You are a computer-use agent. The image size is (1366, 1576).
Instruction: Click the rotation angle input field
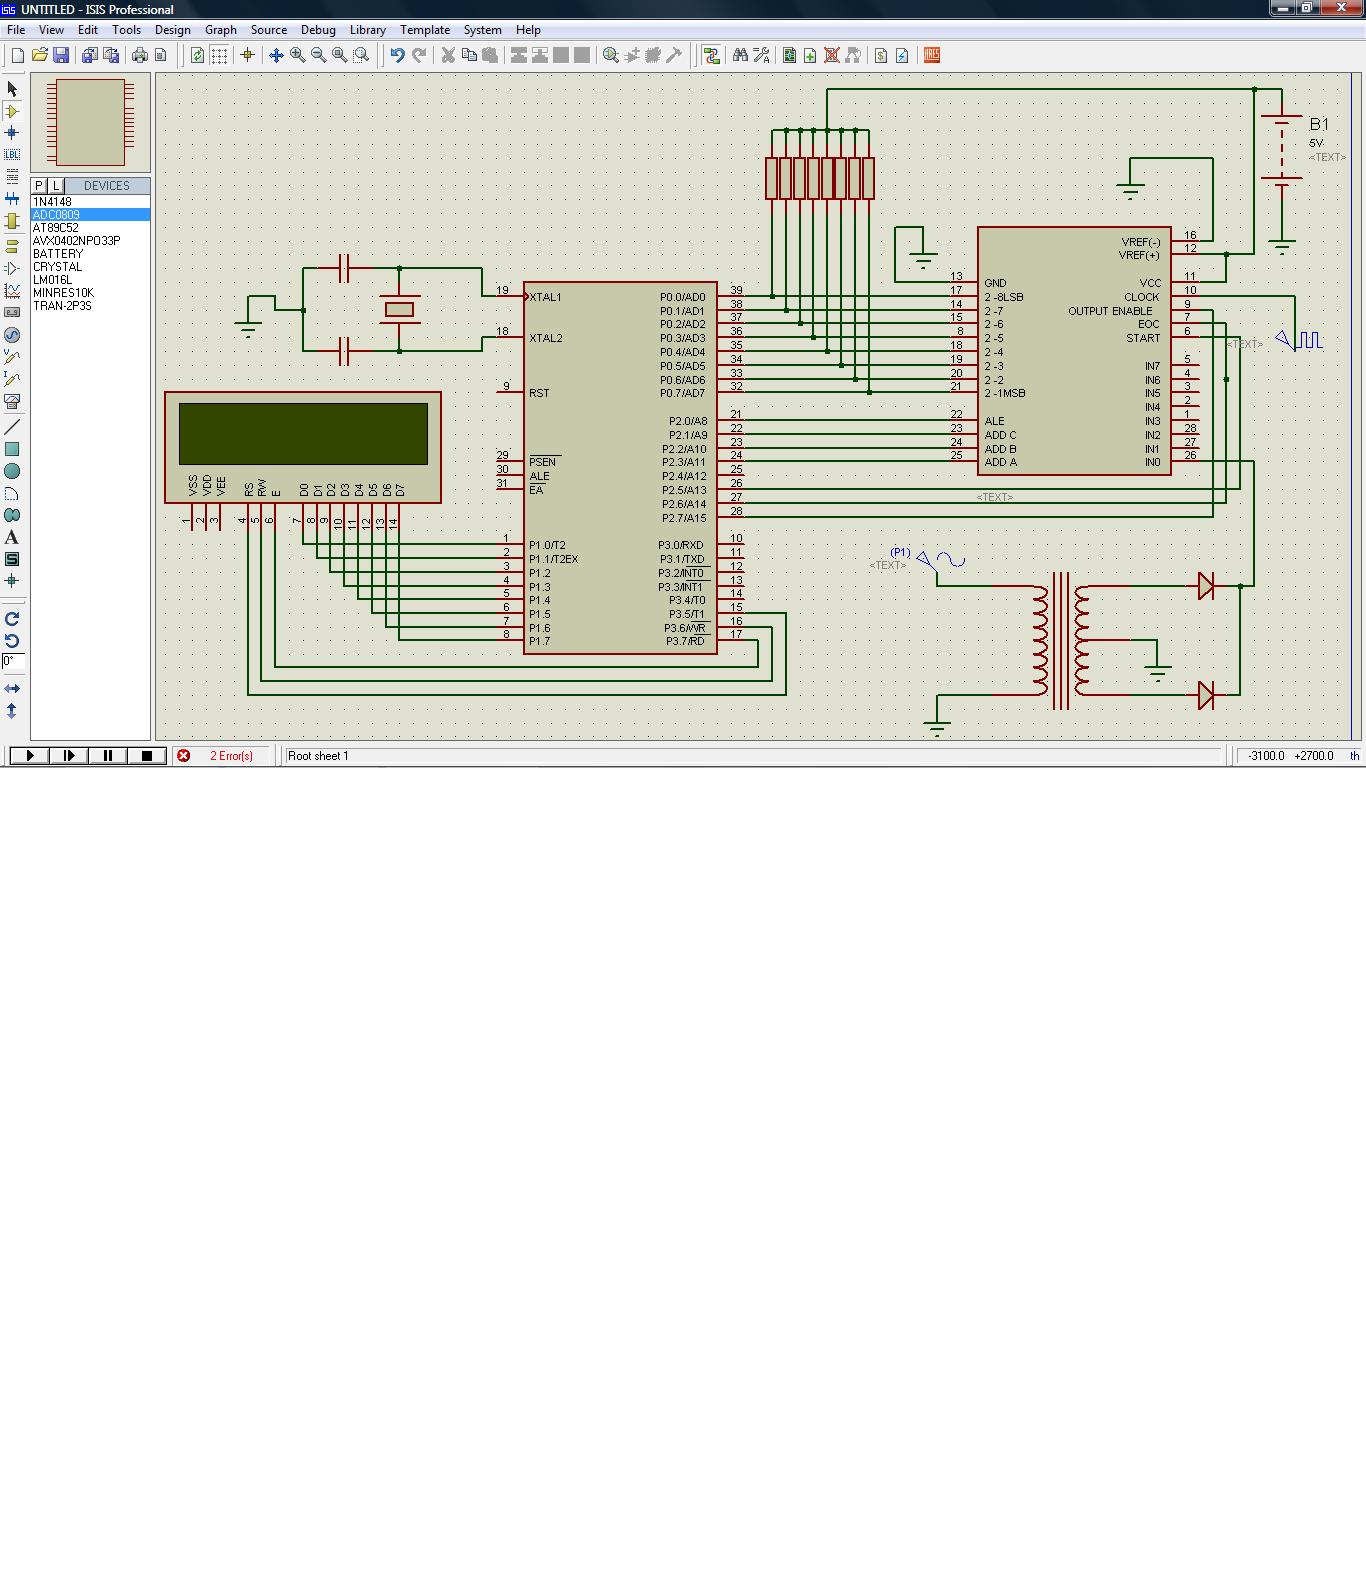click(12, 661)
